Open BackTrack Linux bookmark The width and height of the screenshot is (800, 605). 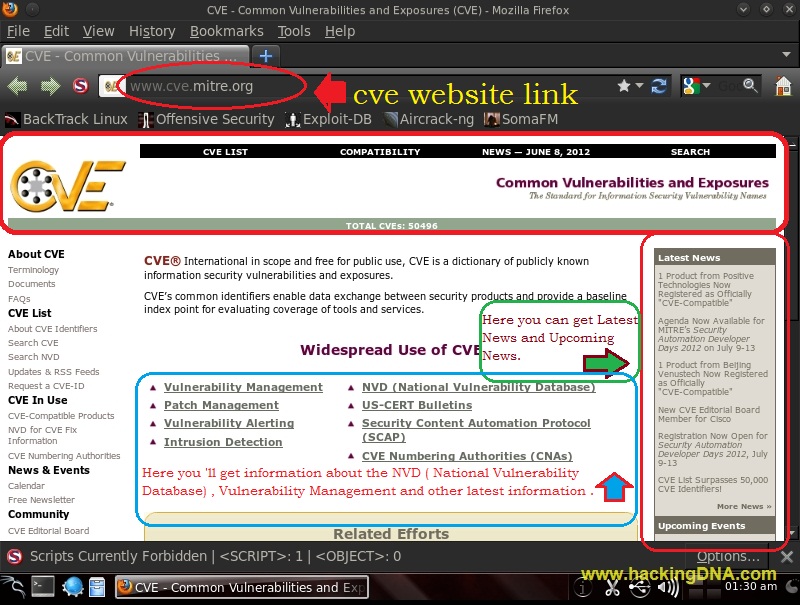click(66, 119)
